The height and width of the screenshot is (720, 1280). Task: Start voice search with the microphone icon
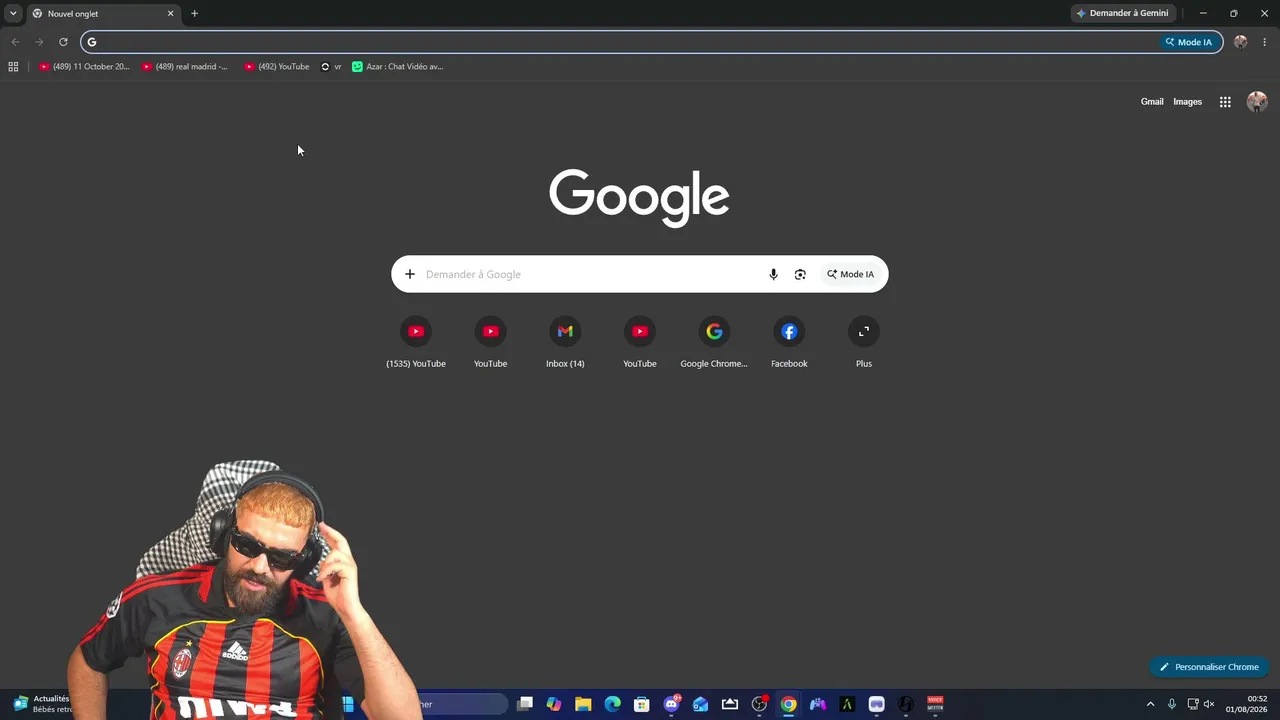click(x=773, y=274)
